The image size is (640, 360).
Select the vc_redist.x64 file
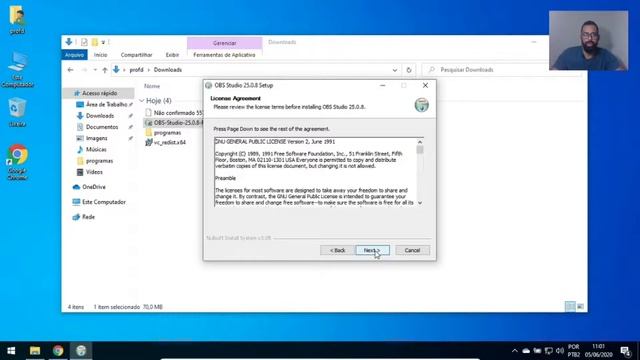[x=166, y=142]
